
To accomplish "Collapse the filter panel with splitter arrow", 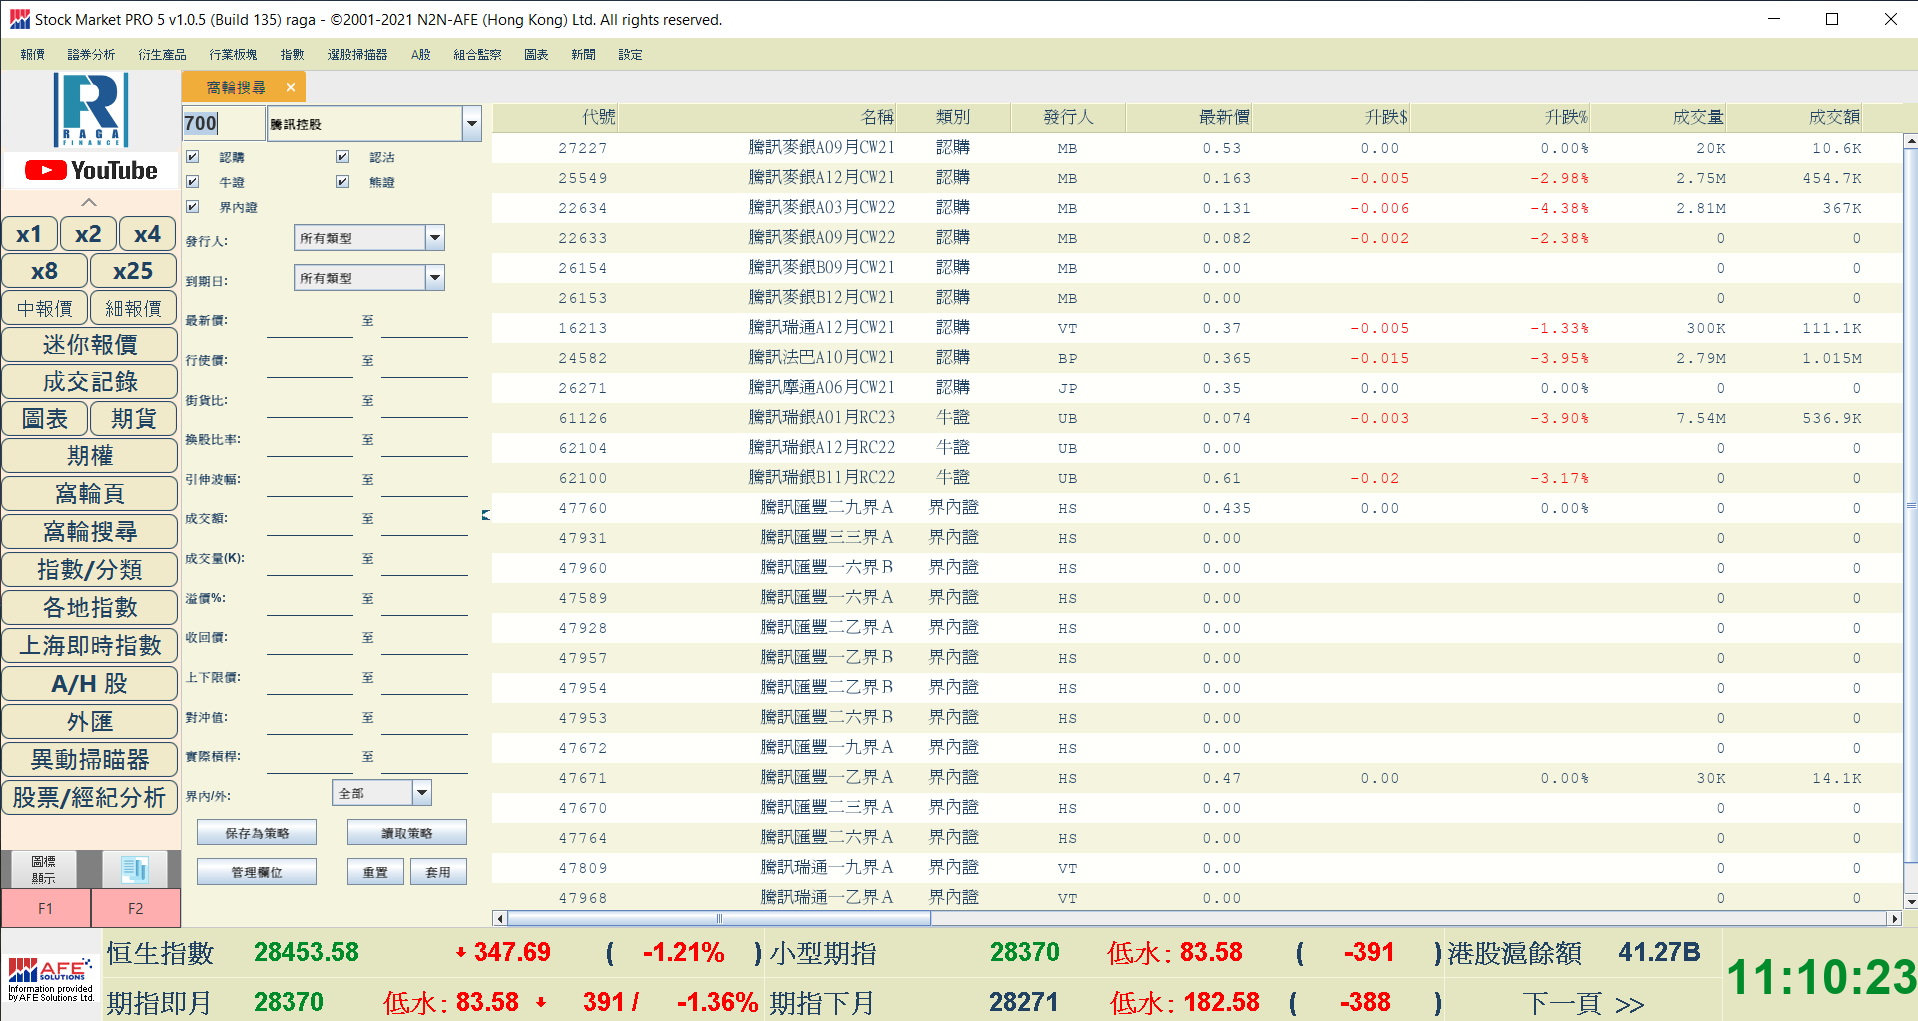I will point(486,515).
